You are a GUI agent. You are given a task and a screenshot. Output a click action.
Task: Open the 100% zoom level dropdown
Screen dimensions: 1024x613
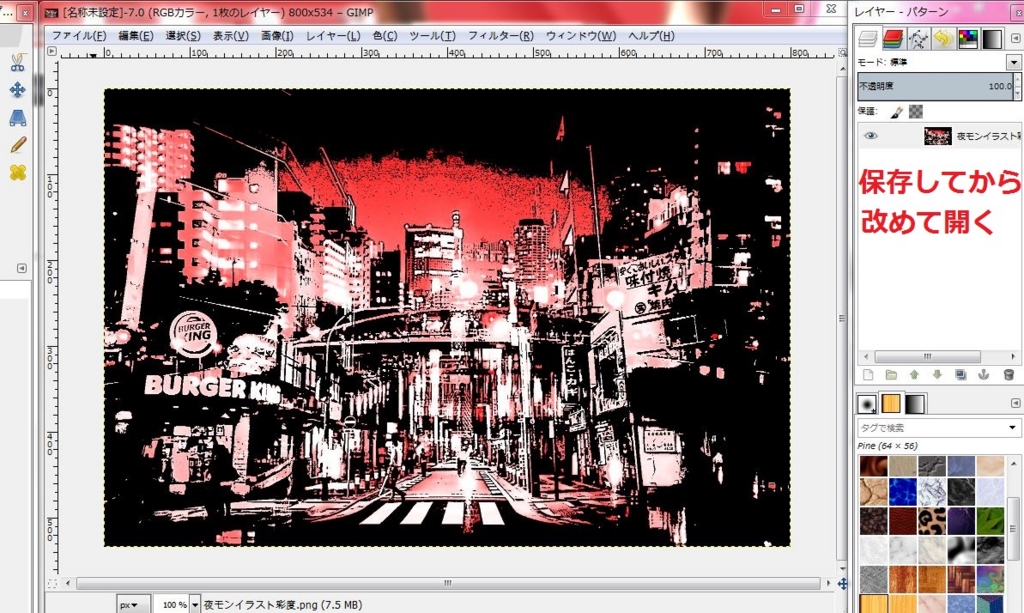tap(195, 605)
